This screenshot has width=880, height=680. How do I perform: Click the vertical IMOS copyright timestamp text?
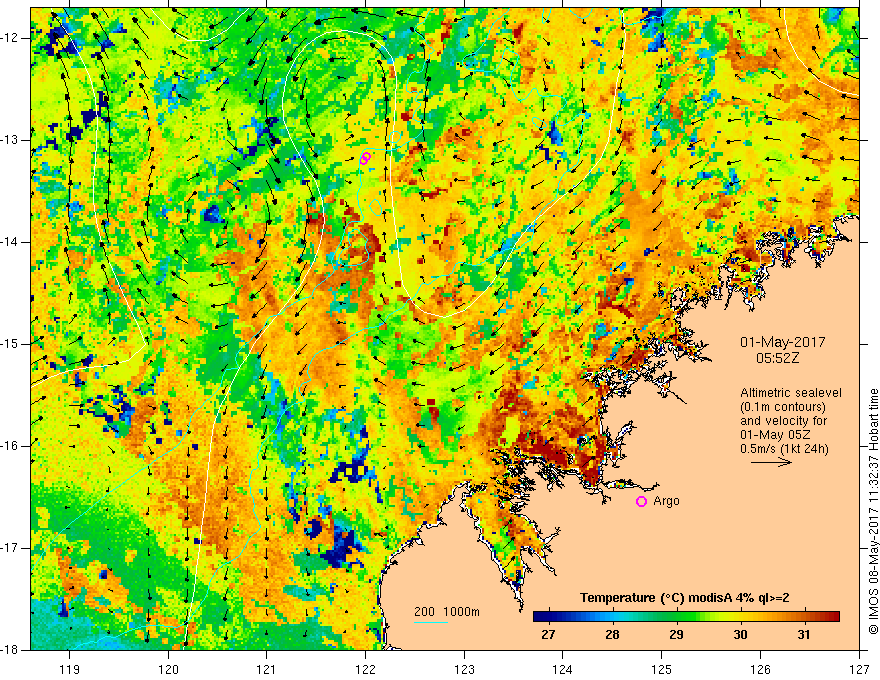[x=873, y=511]
